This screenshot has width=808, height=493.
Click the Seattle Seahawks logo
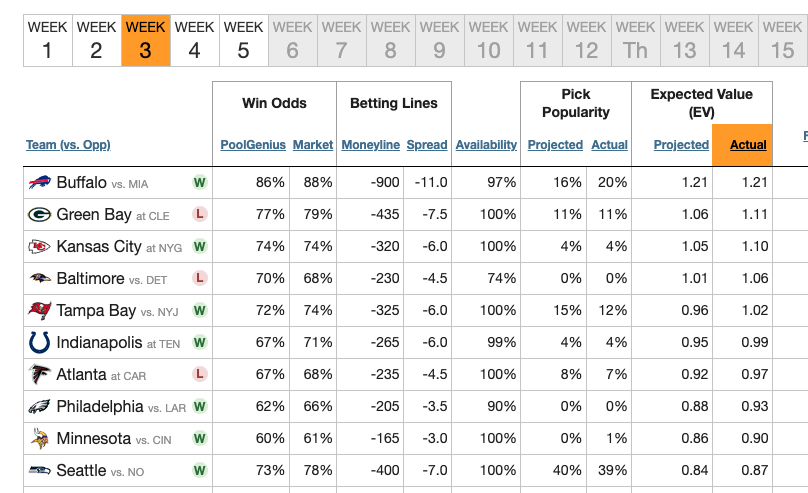(x=40, y=471)
